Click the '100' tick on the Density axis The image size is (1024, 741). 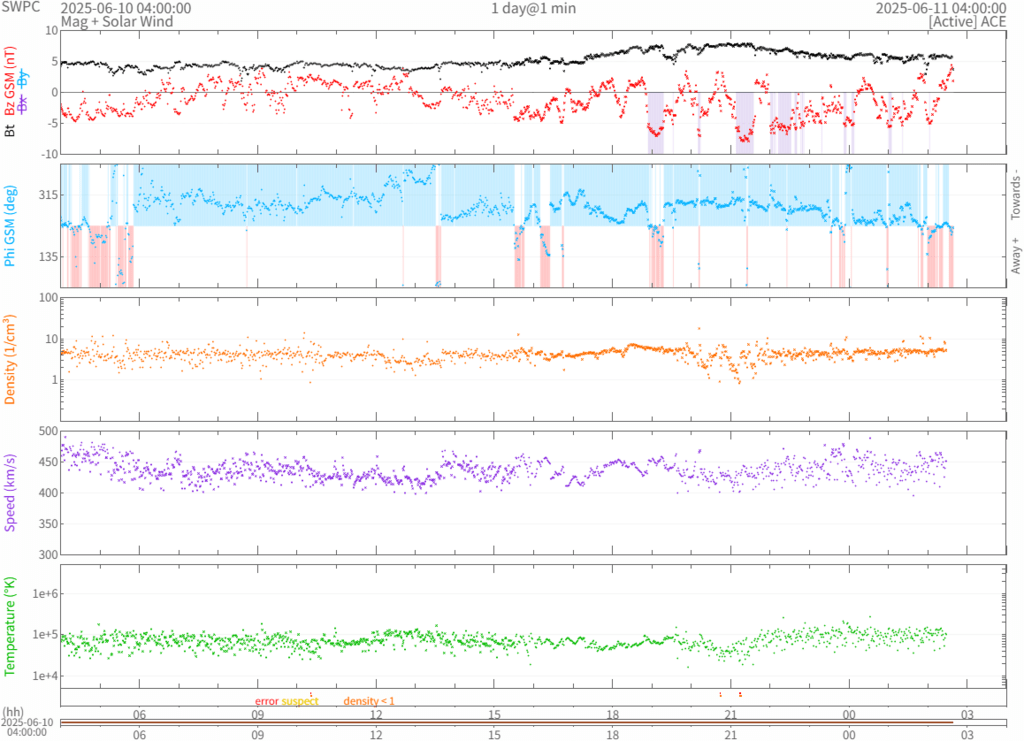point(48,298)
